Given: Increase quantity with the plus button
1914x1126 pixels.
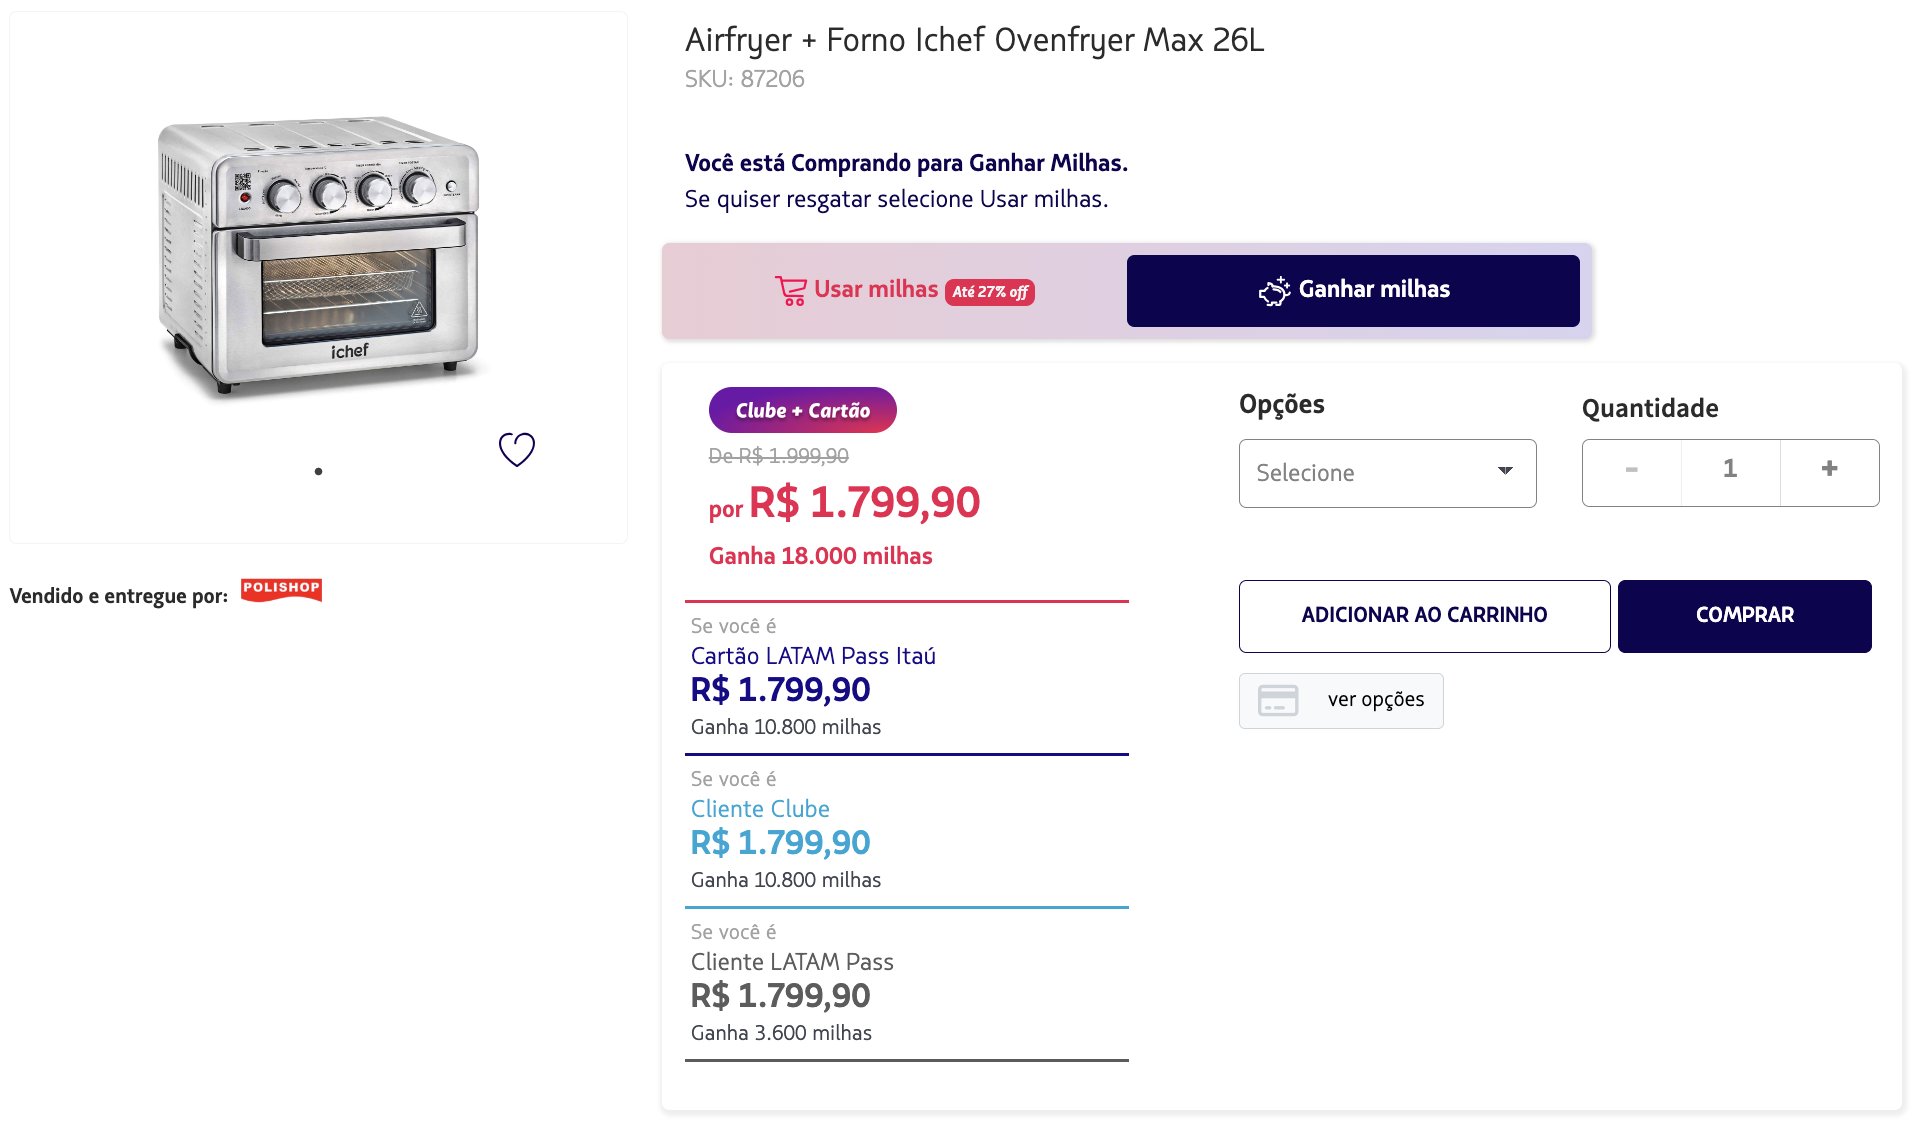Looking at the screenshot, I should tap(1829, 469).
